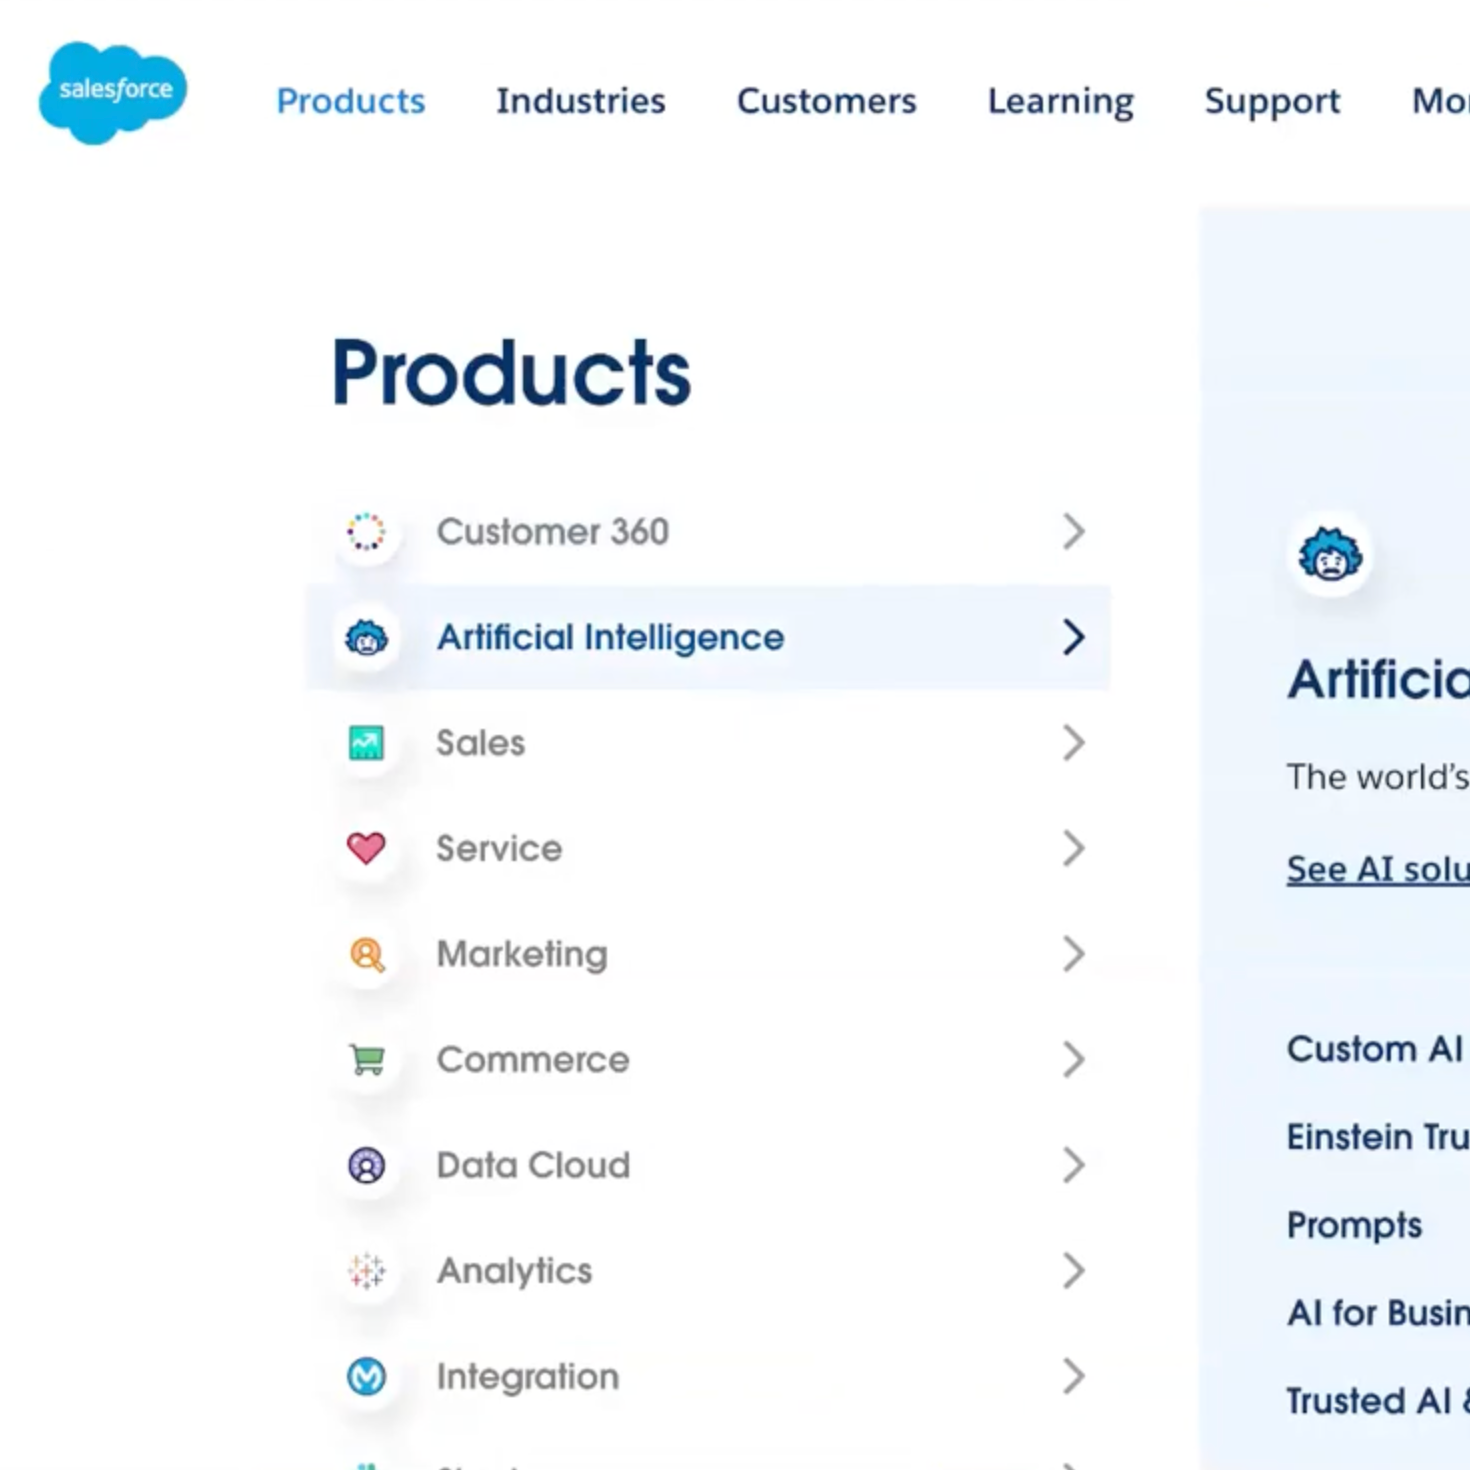Open the Products nav menu
Viewport: 1470px width, 1470px height.
351,101
